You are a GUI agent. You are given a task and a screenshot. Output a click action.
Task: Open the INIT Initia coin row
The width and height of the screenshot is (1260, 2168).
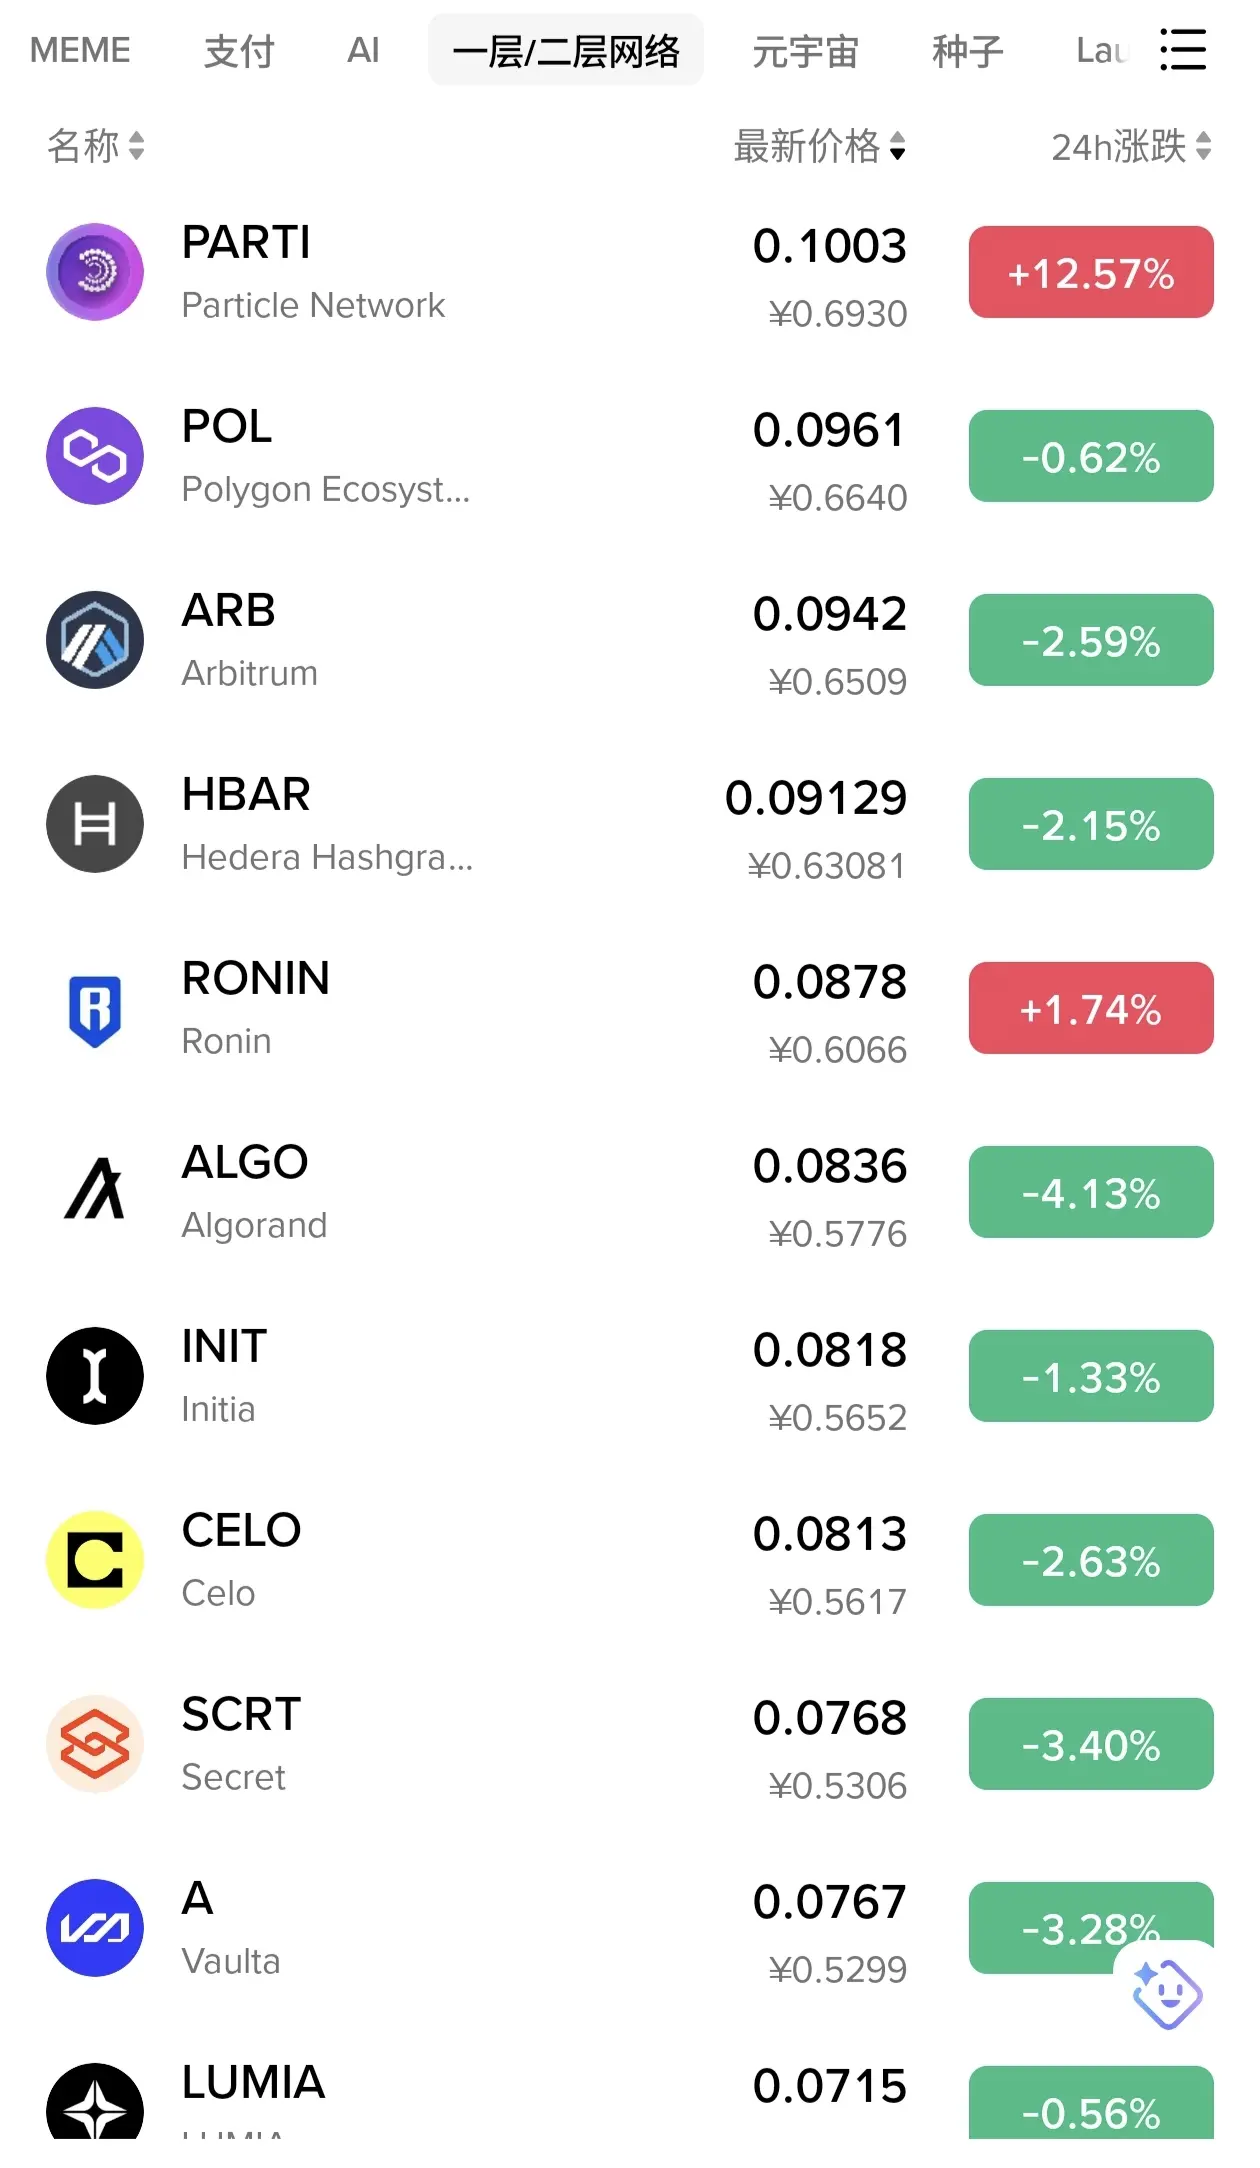(630, 1376)
